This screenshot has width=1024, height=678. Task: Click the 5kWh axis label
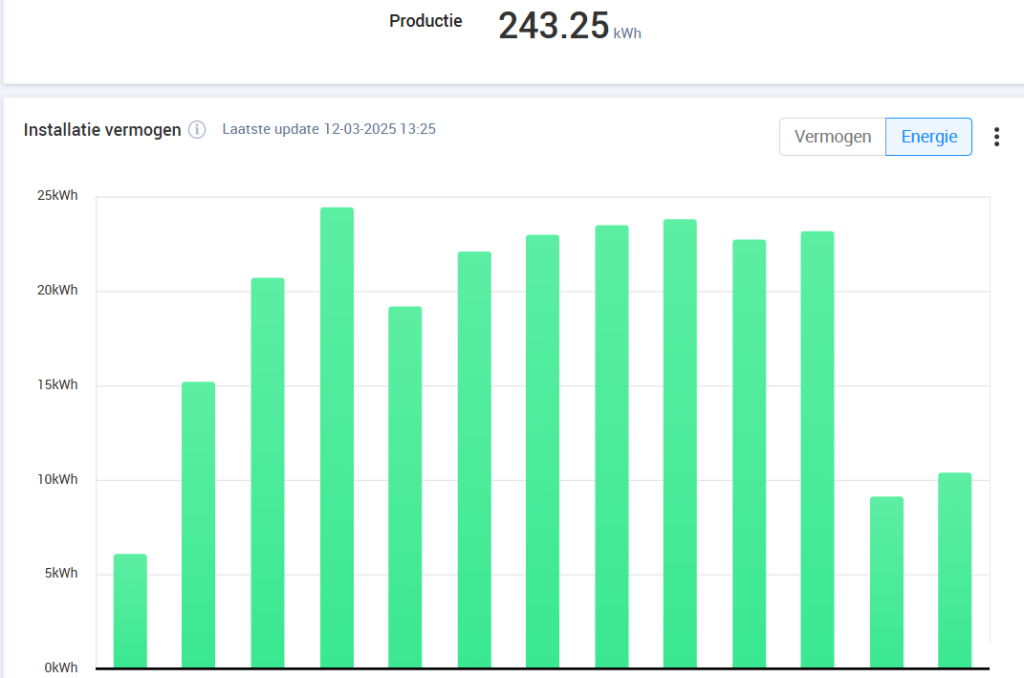(x=61, y=573)
